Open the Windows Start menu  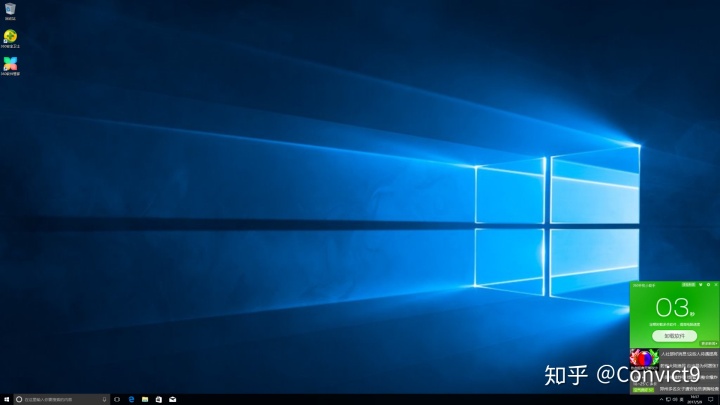6,399
